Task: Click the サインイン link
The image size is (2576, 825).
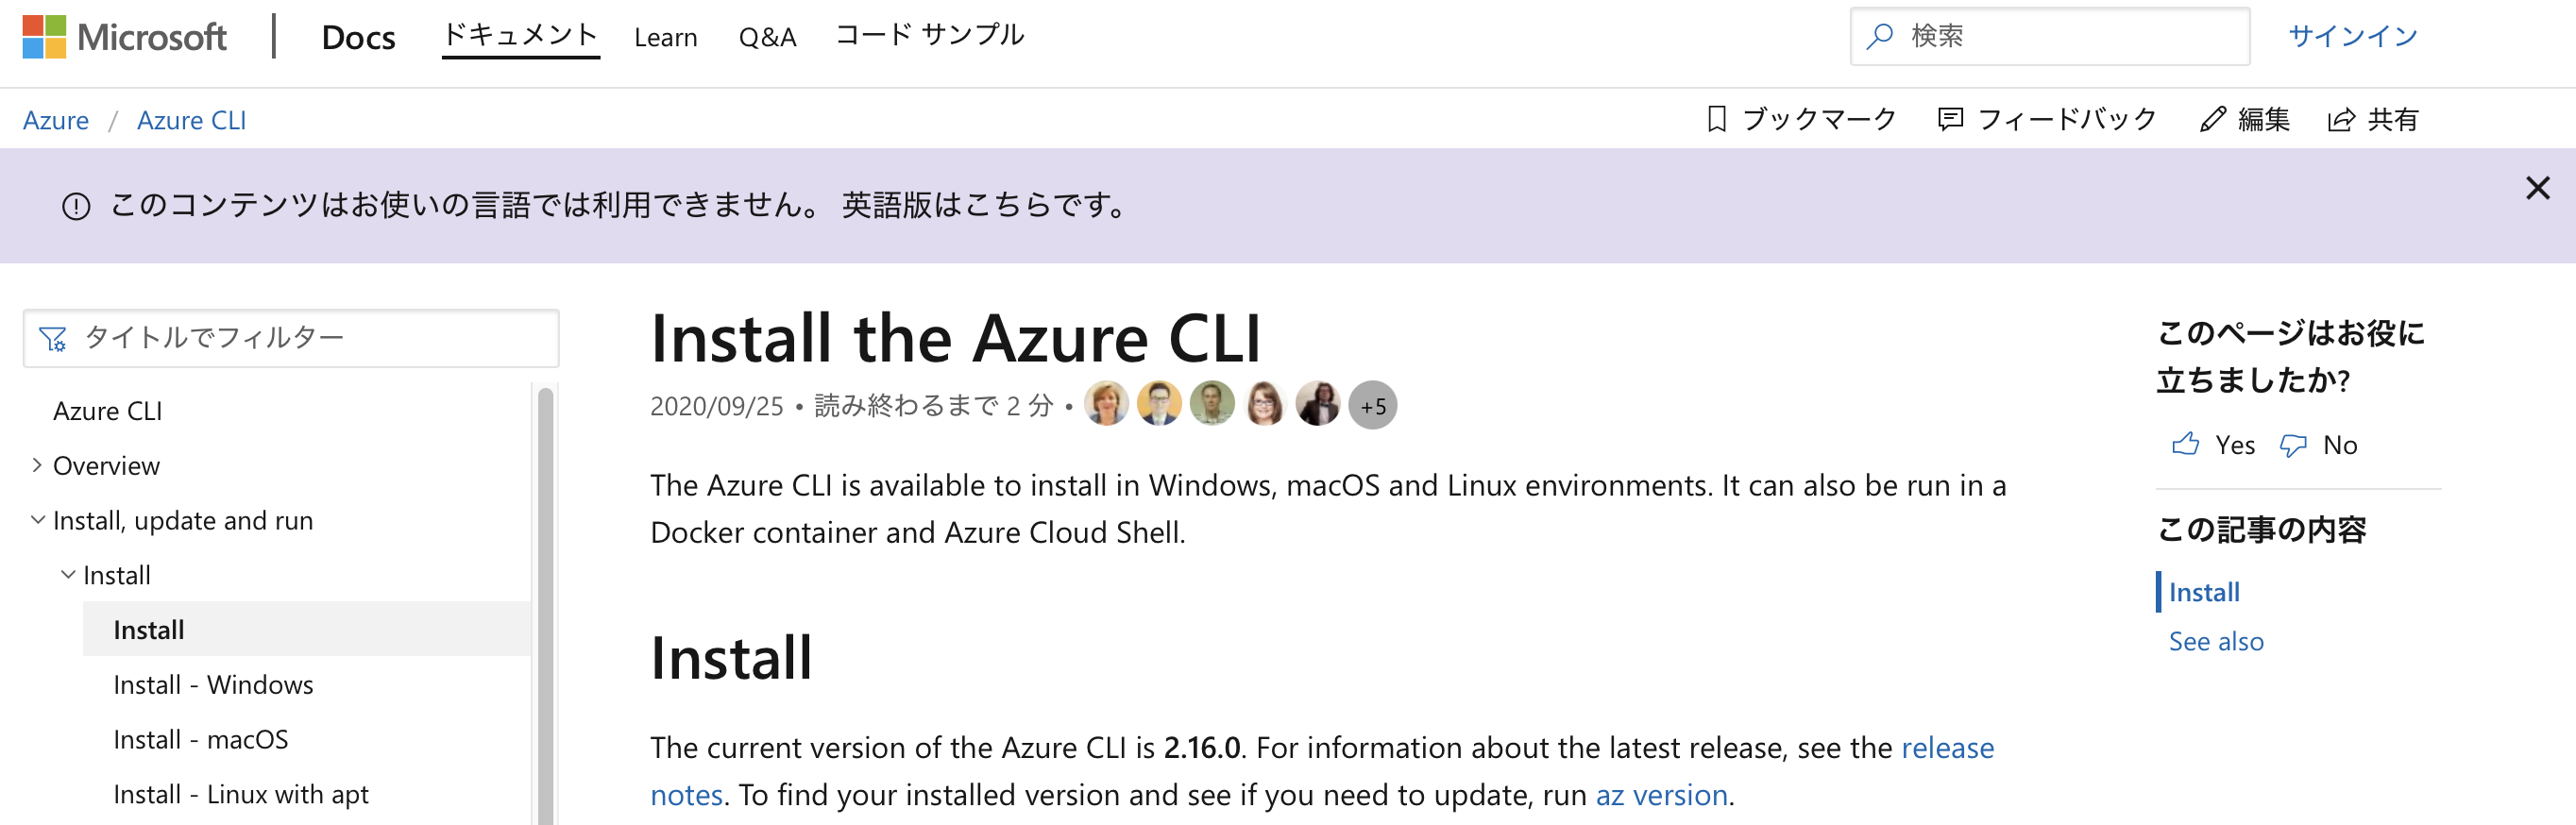Action: point(2354,34)
